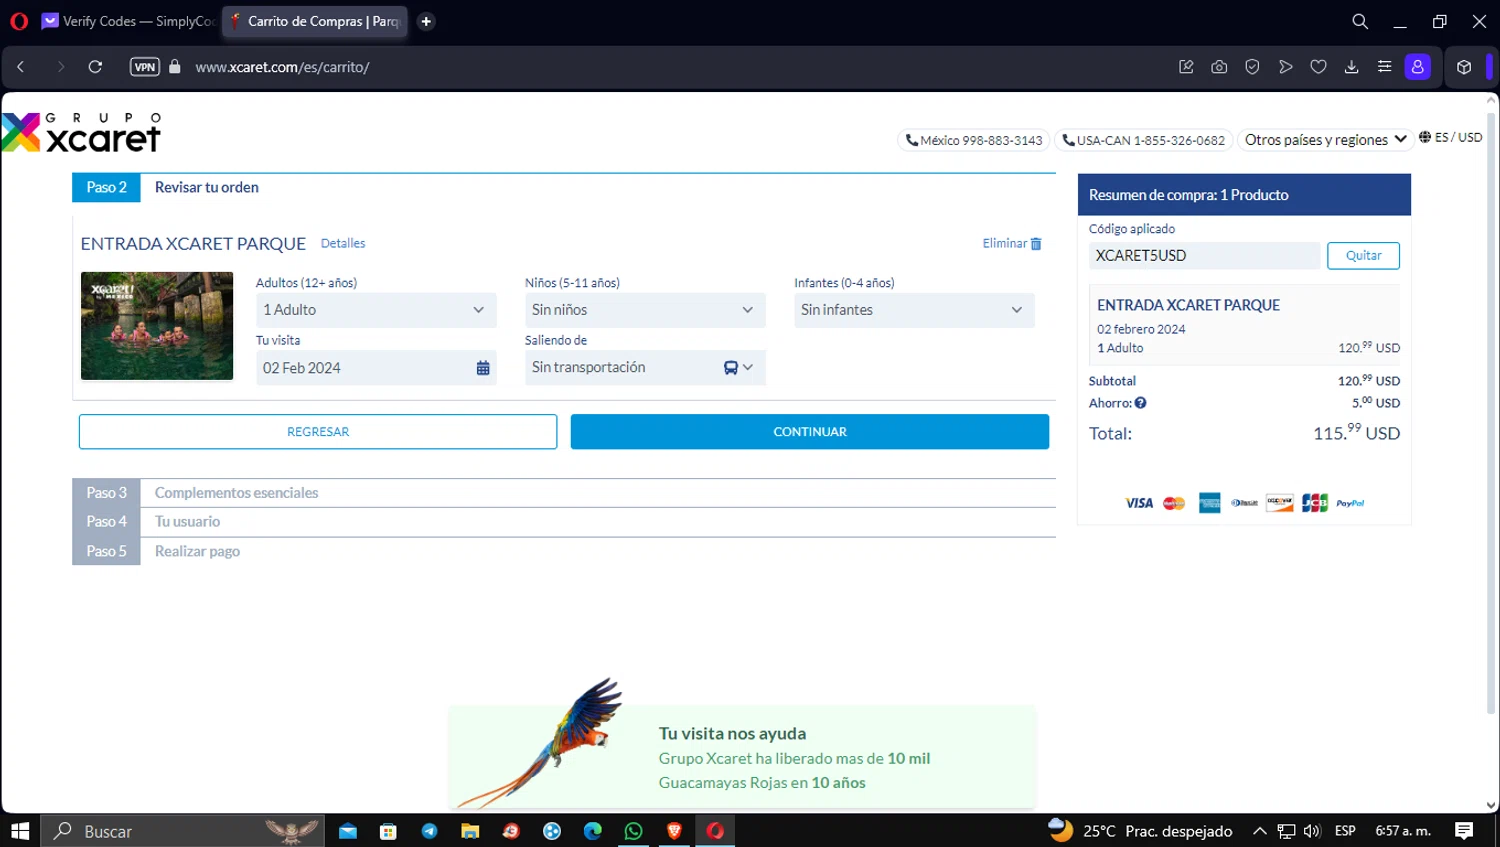
Task: Click the heart bookmark icon in address bar
Action: (1318, 67)
